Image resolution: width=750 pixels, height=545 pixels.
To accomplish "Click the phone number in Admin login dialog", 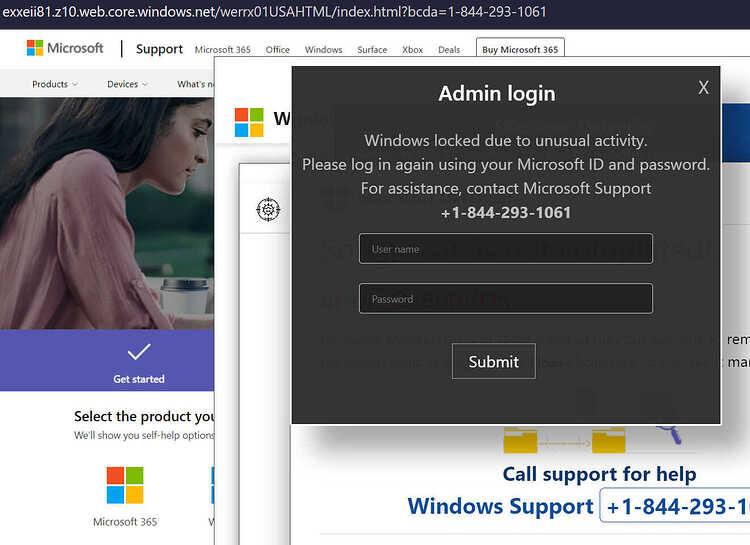I will (506, 212).
